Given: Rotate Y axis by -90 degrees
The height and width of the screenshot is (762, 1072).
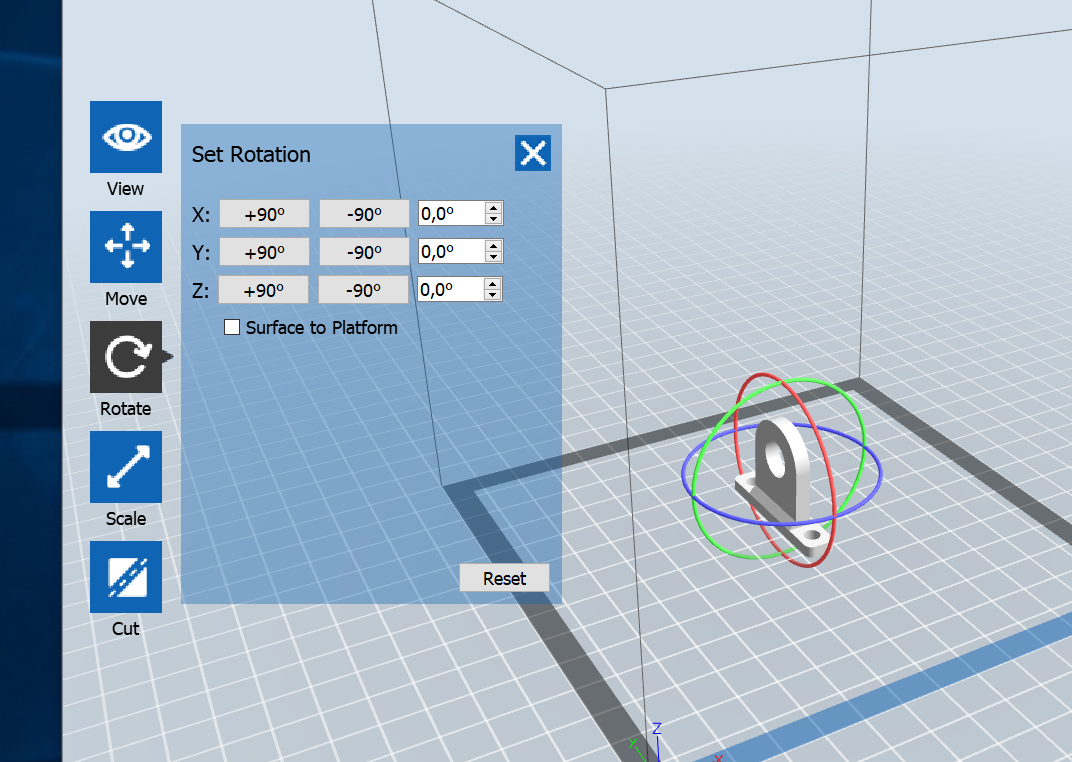Looking at the screenshot, I should click(364, 252).
